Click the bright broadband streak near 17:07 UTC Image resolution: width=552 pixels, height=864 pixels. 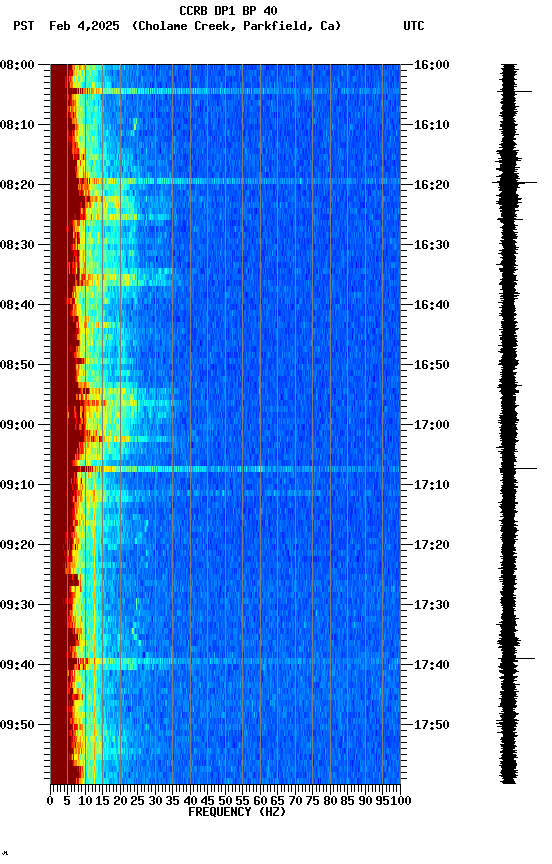pos(225,469)
